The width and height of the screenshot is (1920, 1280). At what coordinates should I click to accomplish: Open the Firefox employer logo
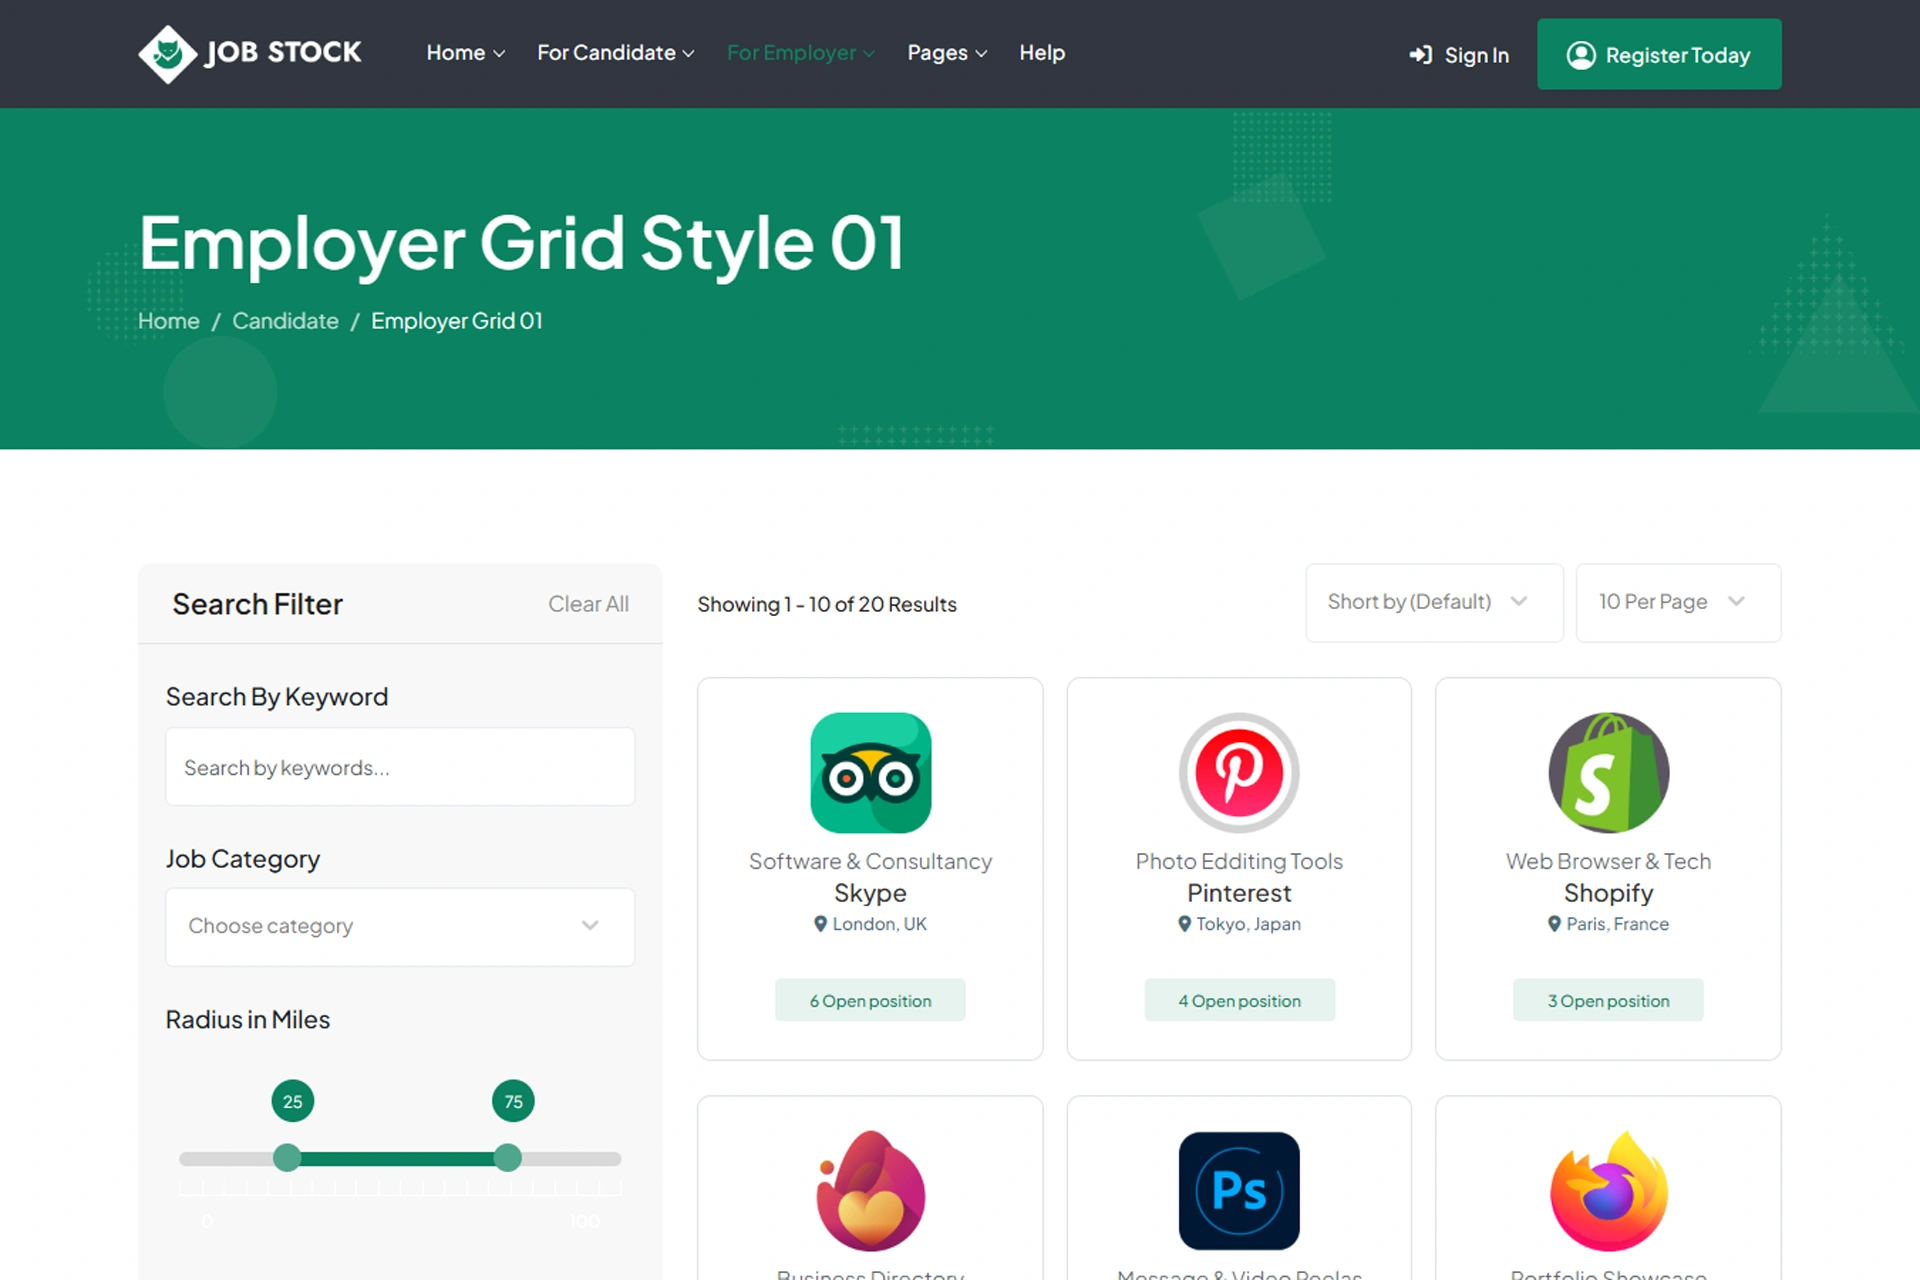click(x=1608, y=1190)
